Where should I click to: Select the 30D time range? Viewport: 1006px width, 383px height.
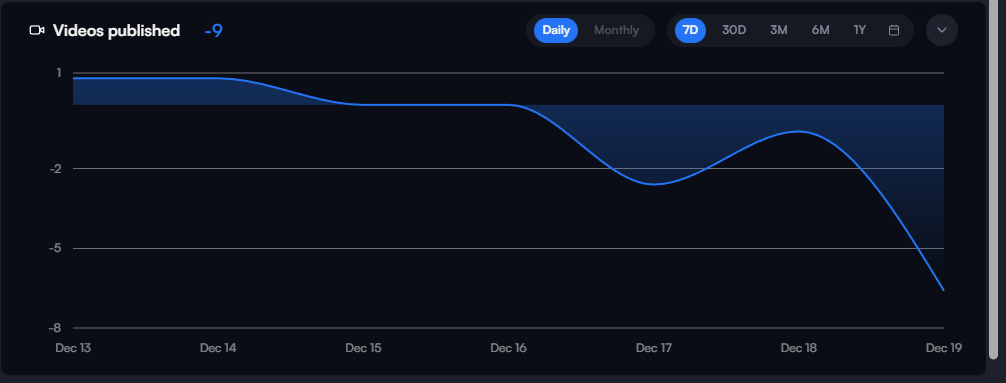(734, 30)
